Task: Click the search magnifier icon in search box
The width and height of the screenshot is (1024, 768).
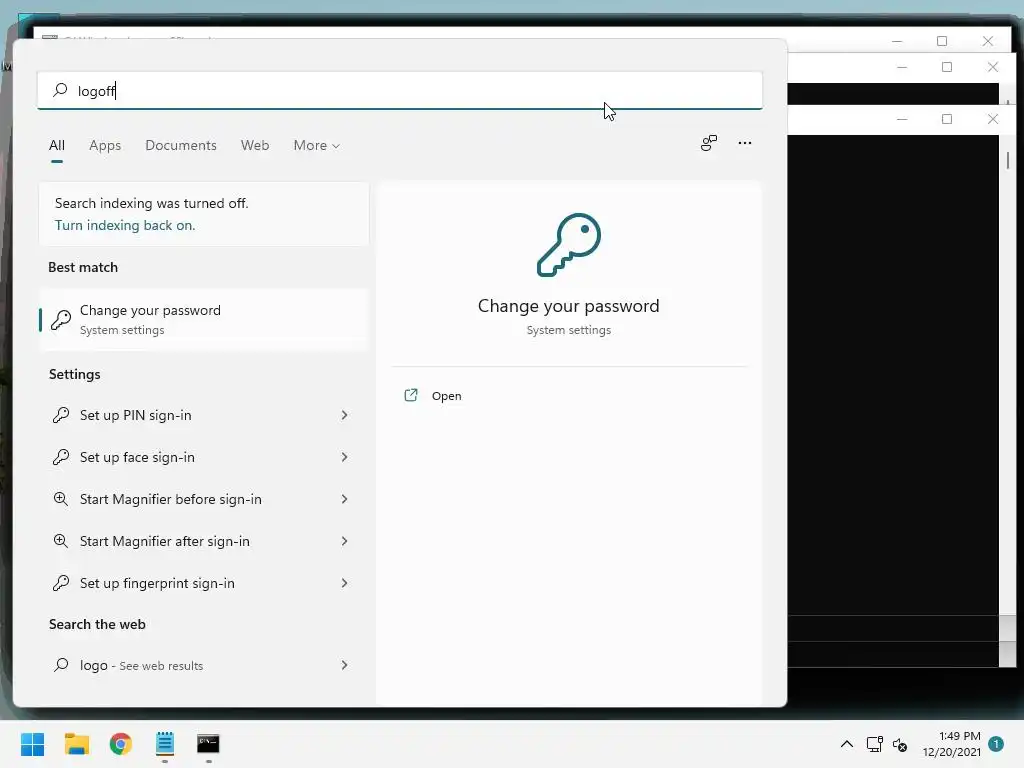Action: (x=60, y=90)
